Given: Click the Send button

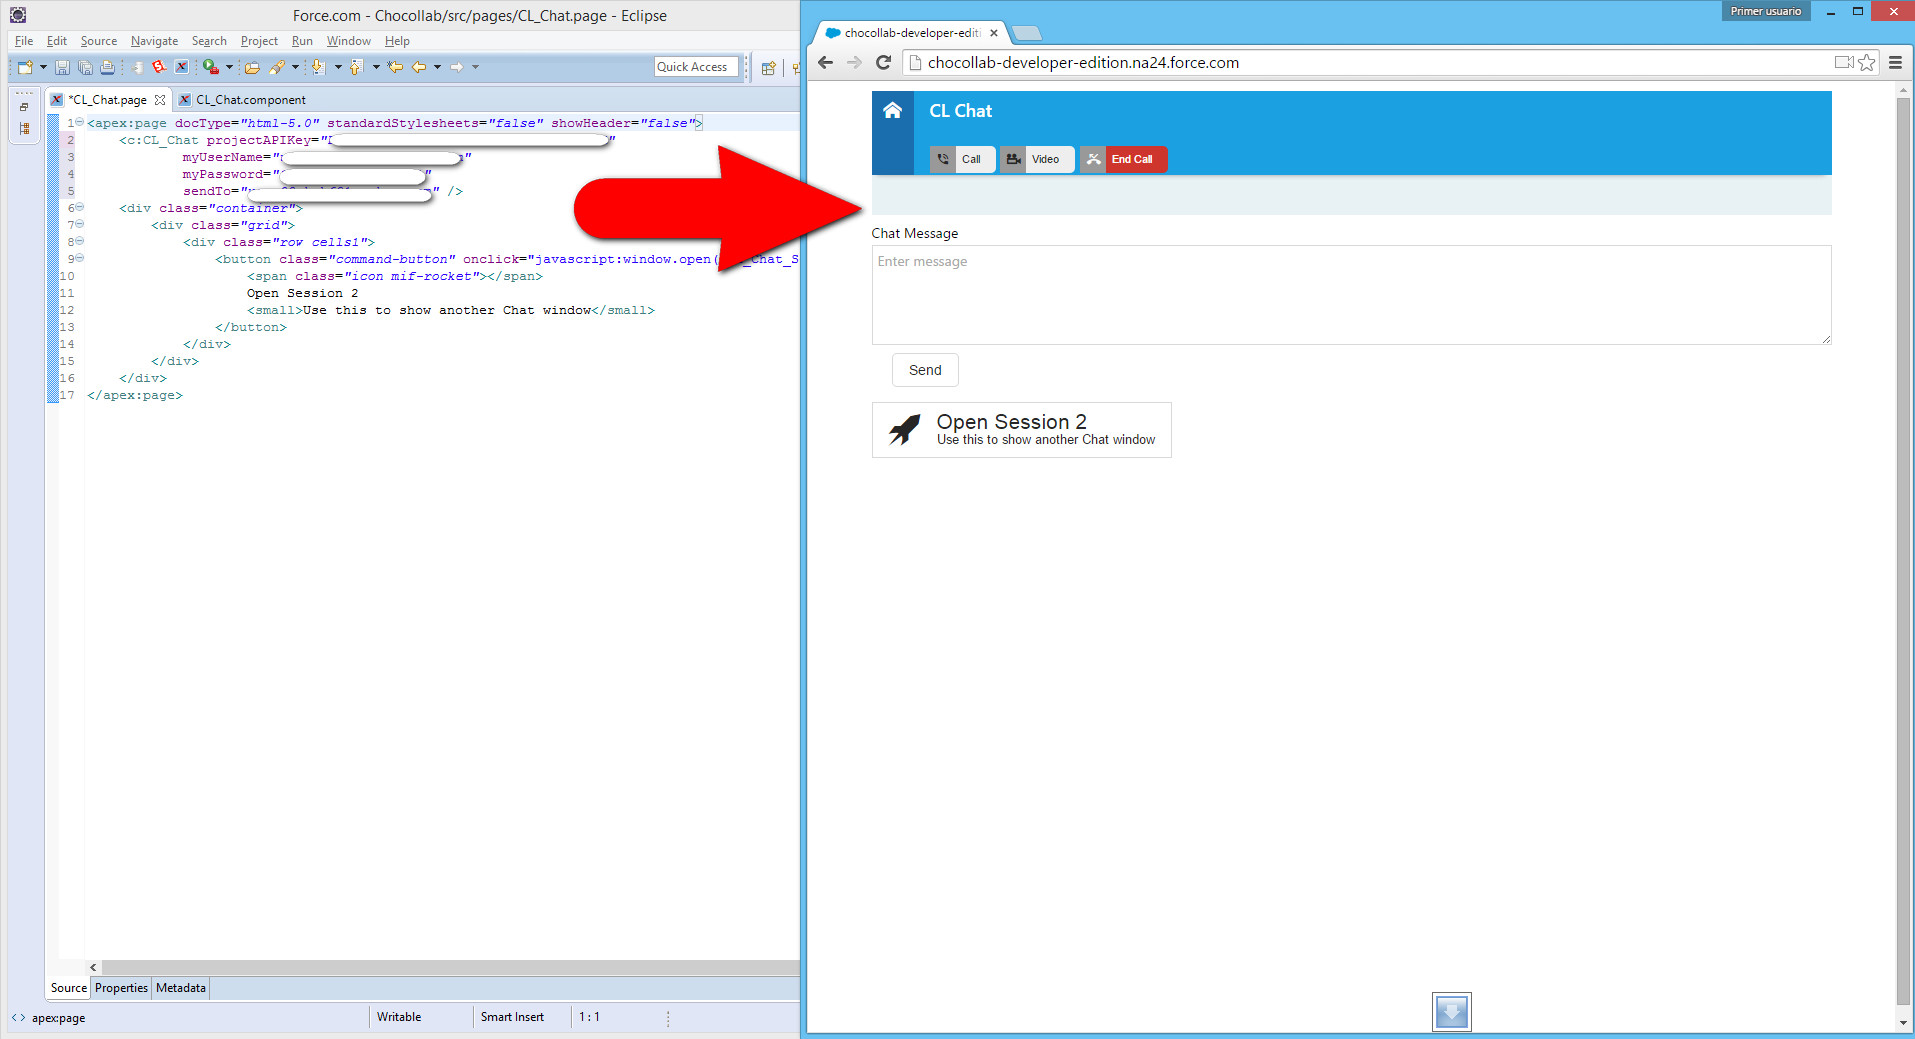Looking at the screenshot, I should click(925, 370).
